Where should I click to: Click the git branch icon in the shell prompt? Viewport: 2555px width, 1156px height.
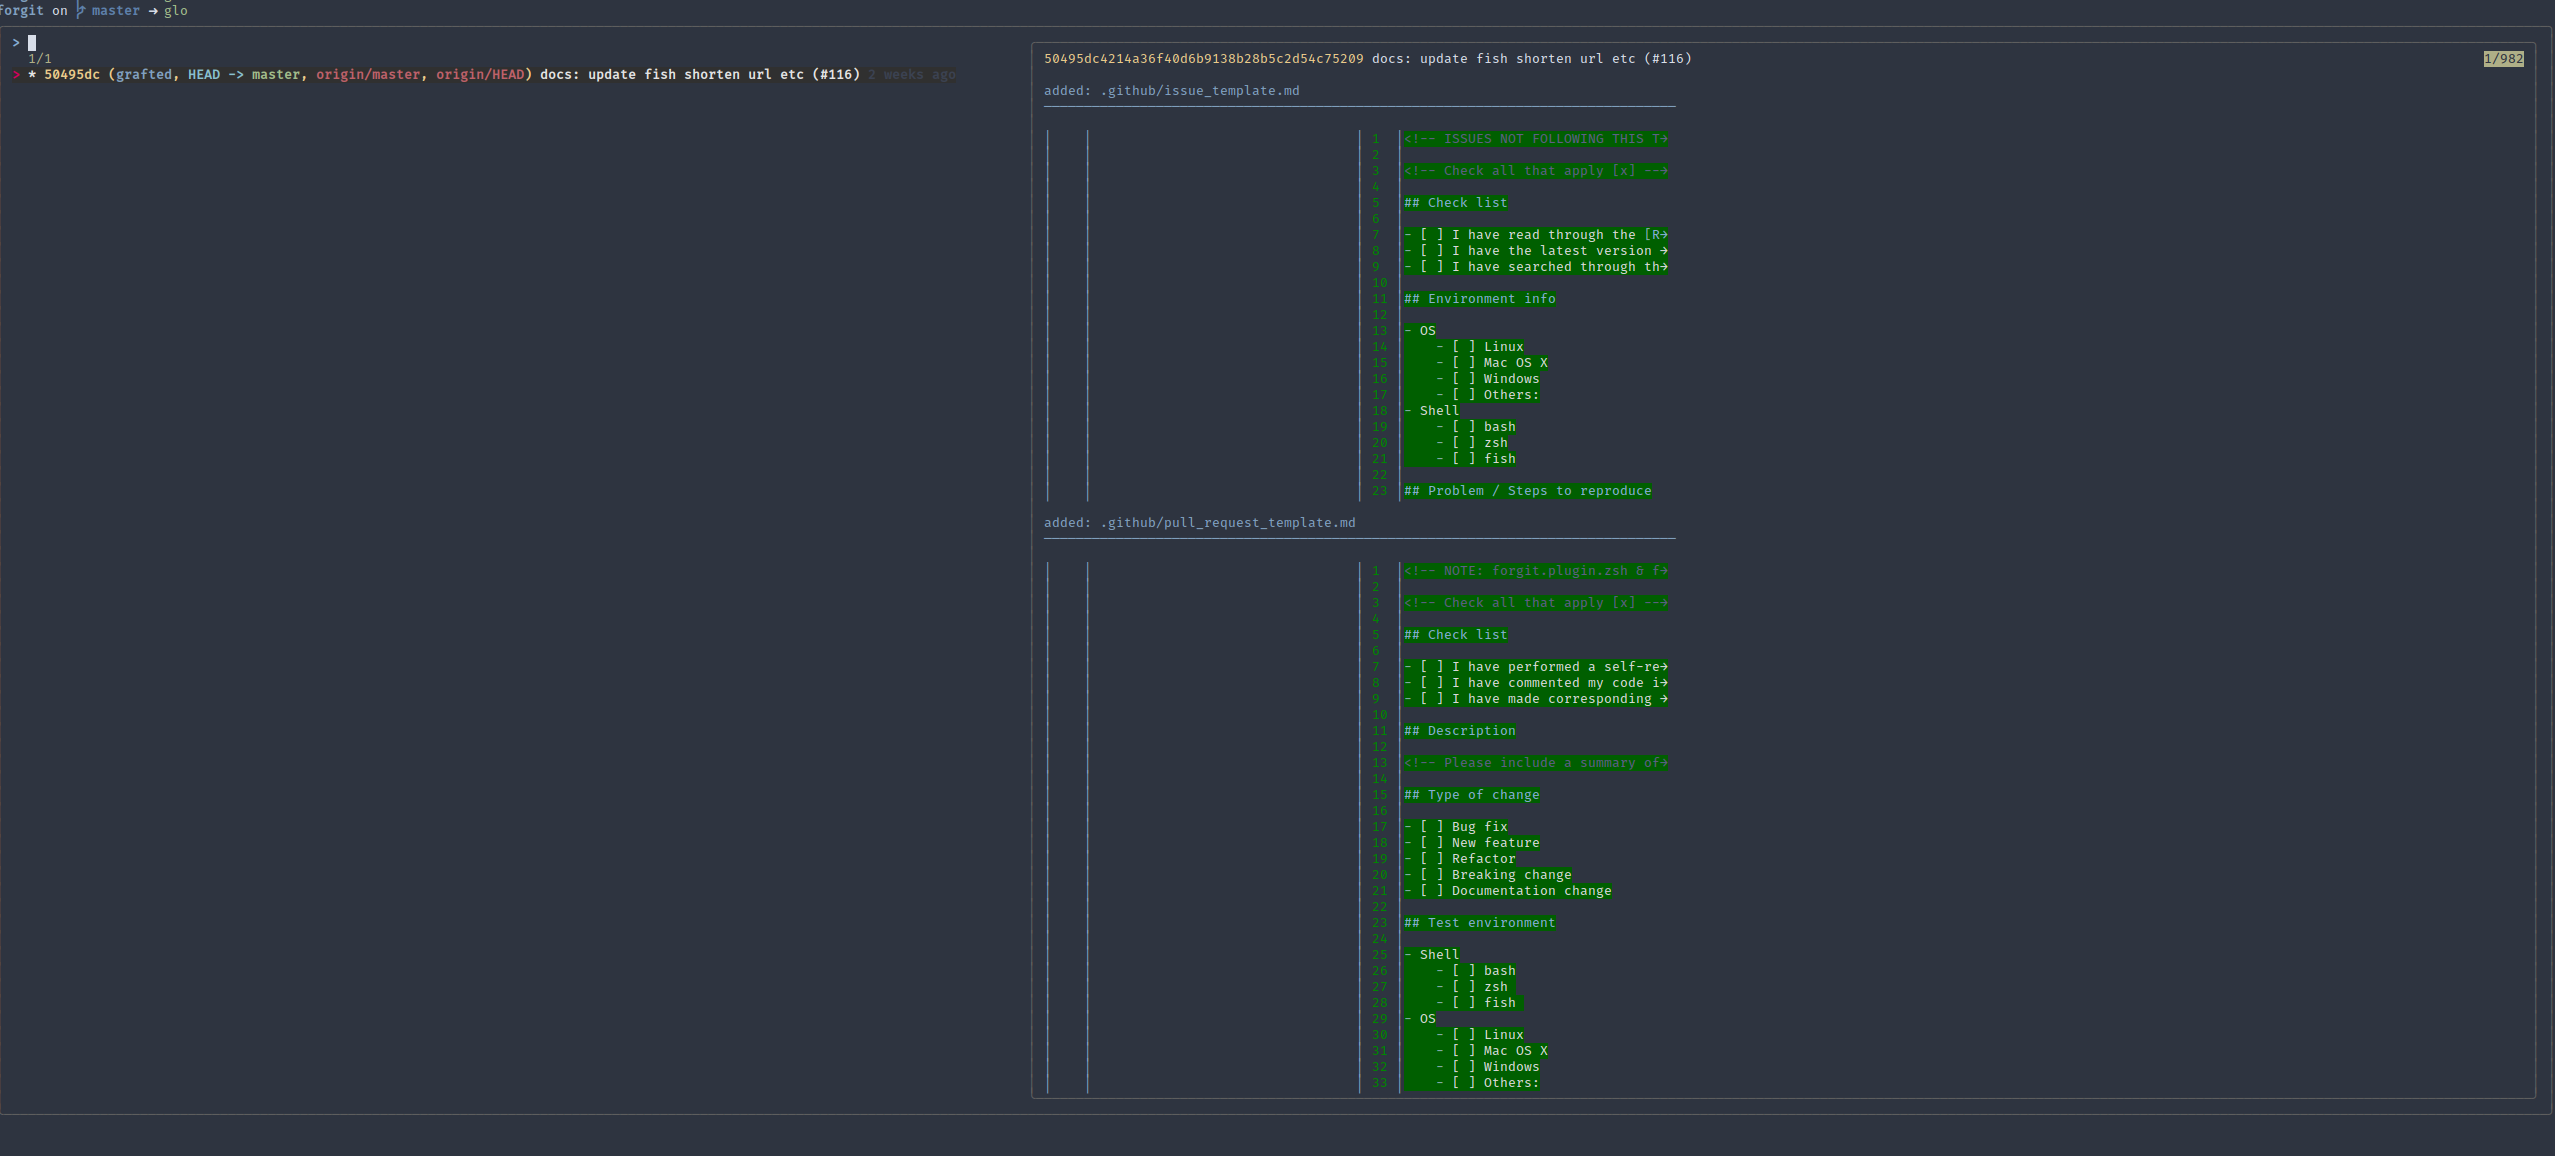pos(79,10)
